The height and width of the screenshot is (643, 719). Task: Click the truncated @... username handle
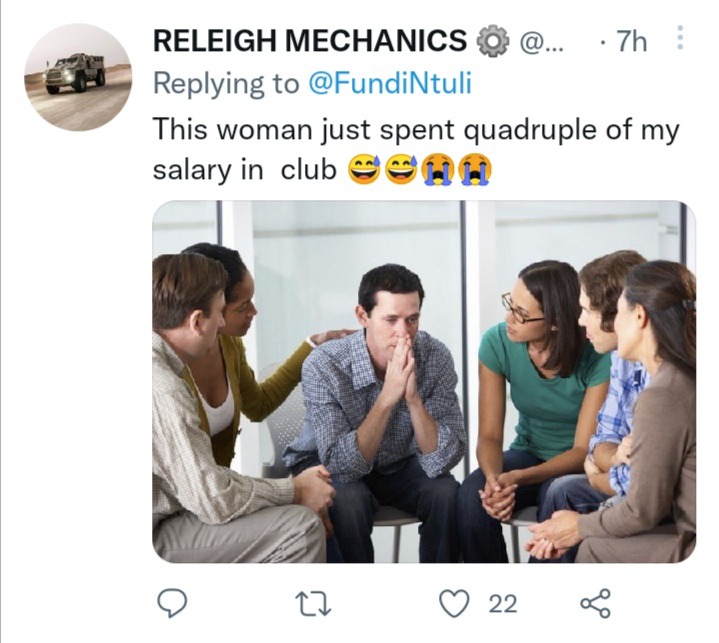point(541,42)
